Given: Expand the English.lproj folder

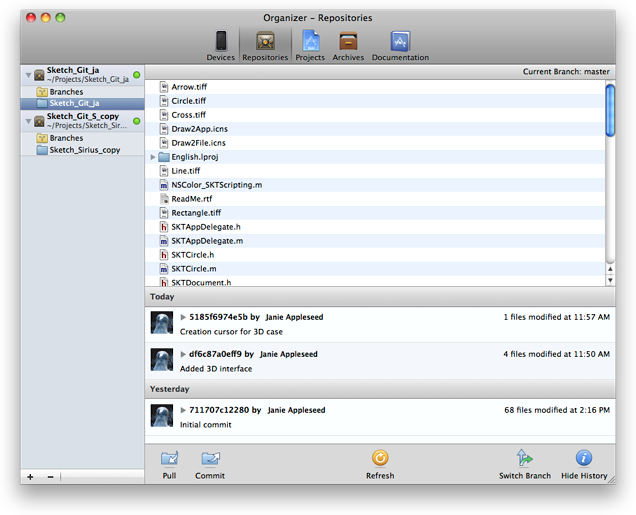Looking at the screenshot, I should click(x=153, y=157).
